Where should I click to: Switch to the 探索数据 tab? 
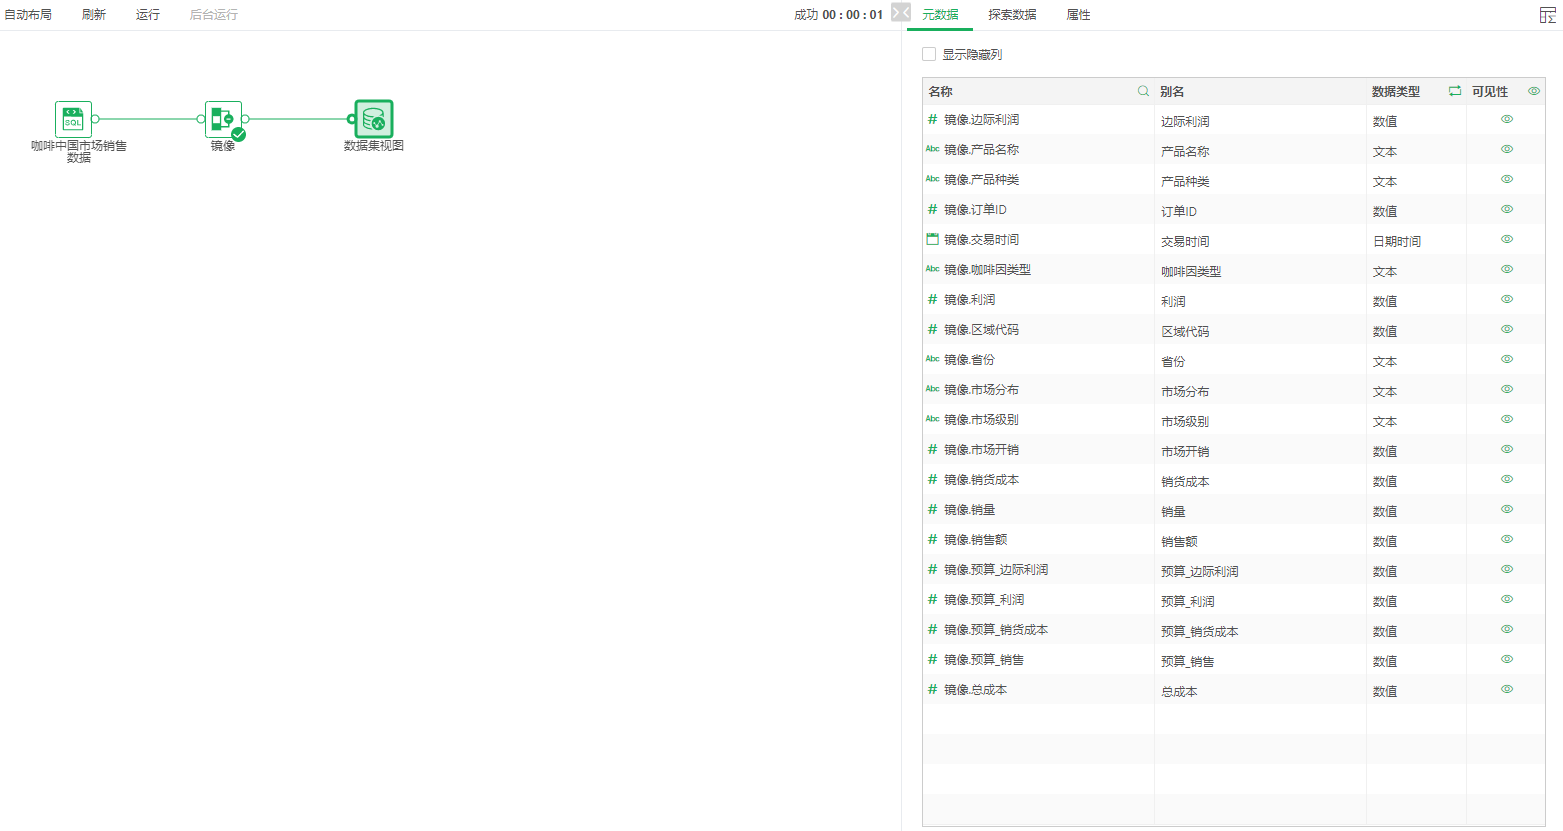pyautogui.click(x=1012, y=15)
